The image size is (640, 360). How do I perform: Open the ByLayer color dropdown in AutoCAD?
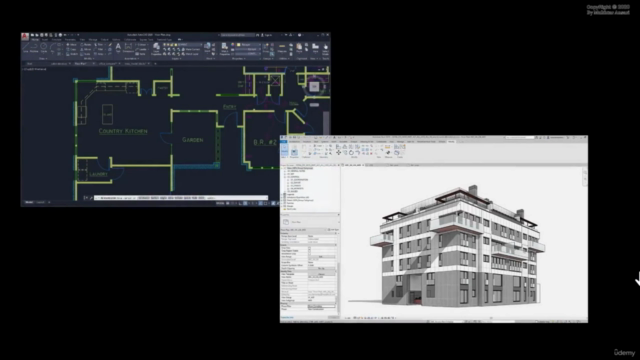249,44
